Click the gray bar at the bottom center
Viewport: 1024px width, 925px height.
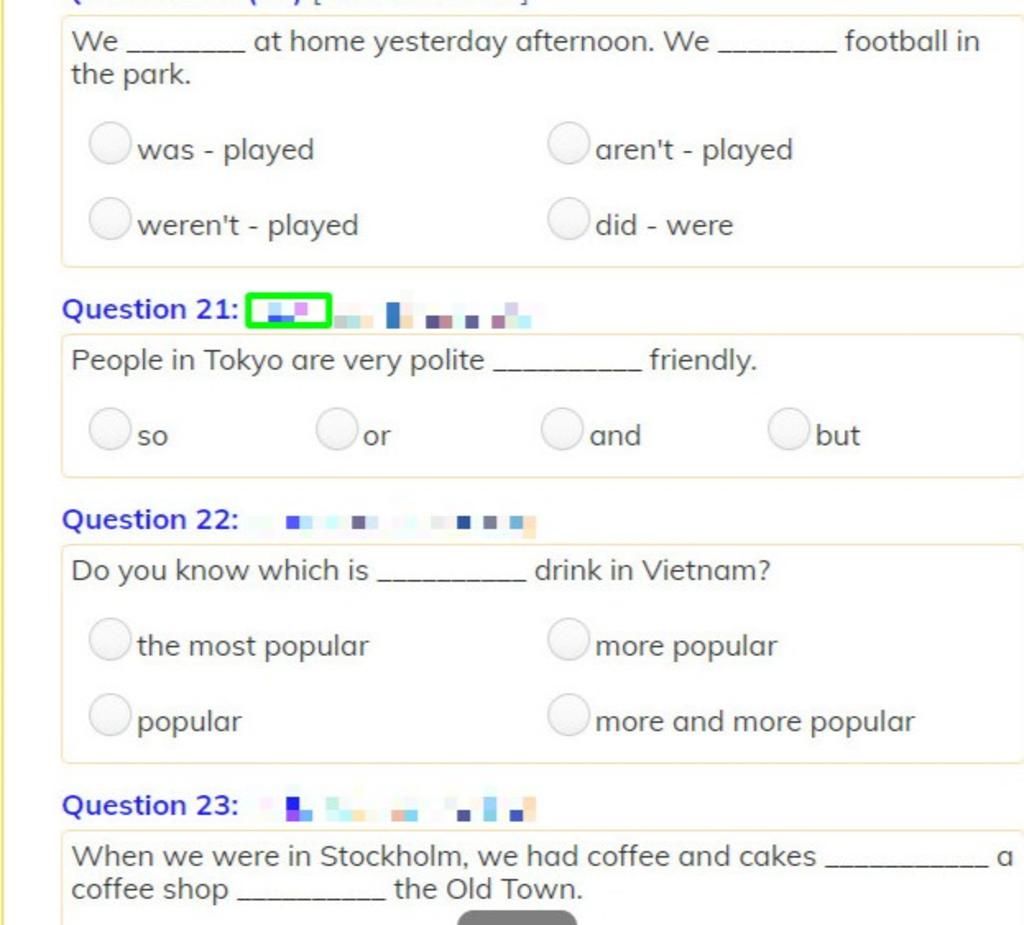(x=517, y=918)
